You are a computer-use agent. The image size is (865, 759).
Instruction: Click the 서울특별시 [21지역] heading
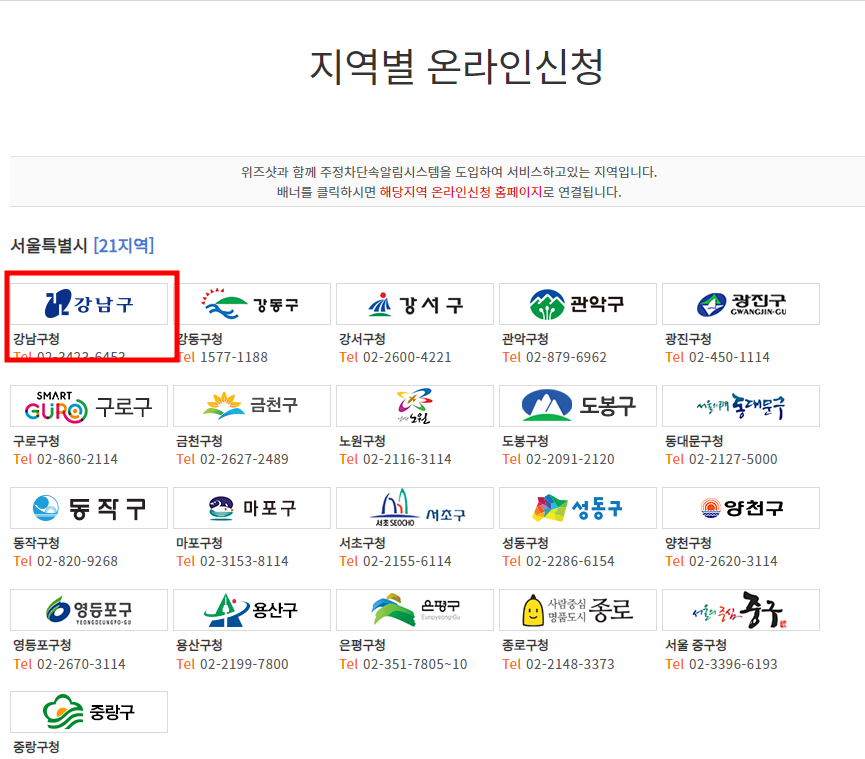pyautogui.click(x=82, y=245)
